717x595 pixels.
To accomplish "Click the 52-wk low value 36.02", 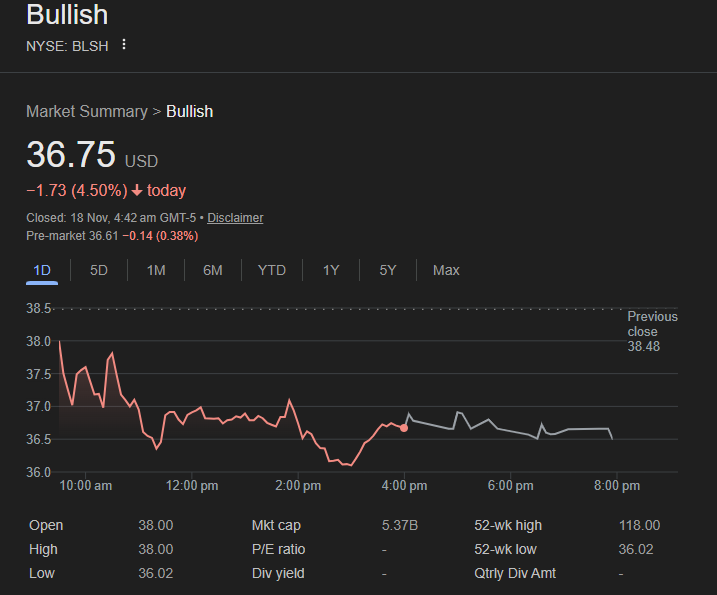I will (639, 549).
